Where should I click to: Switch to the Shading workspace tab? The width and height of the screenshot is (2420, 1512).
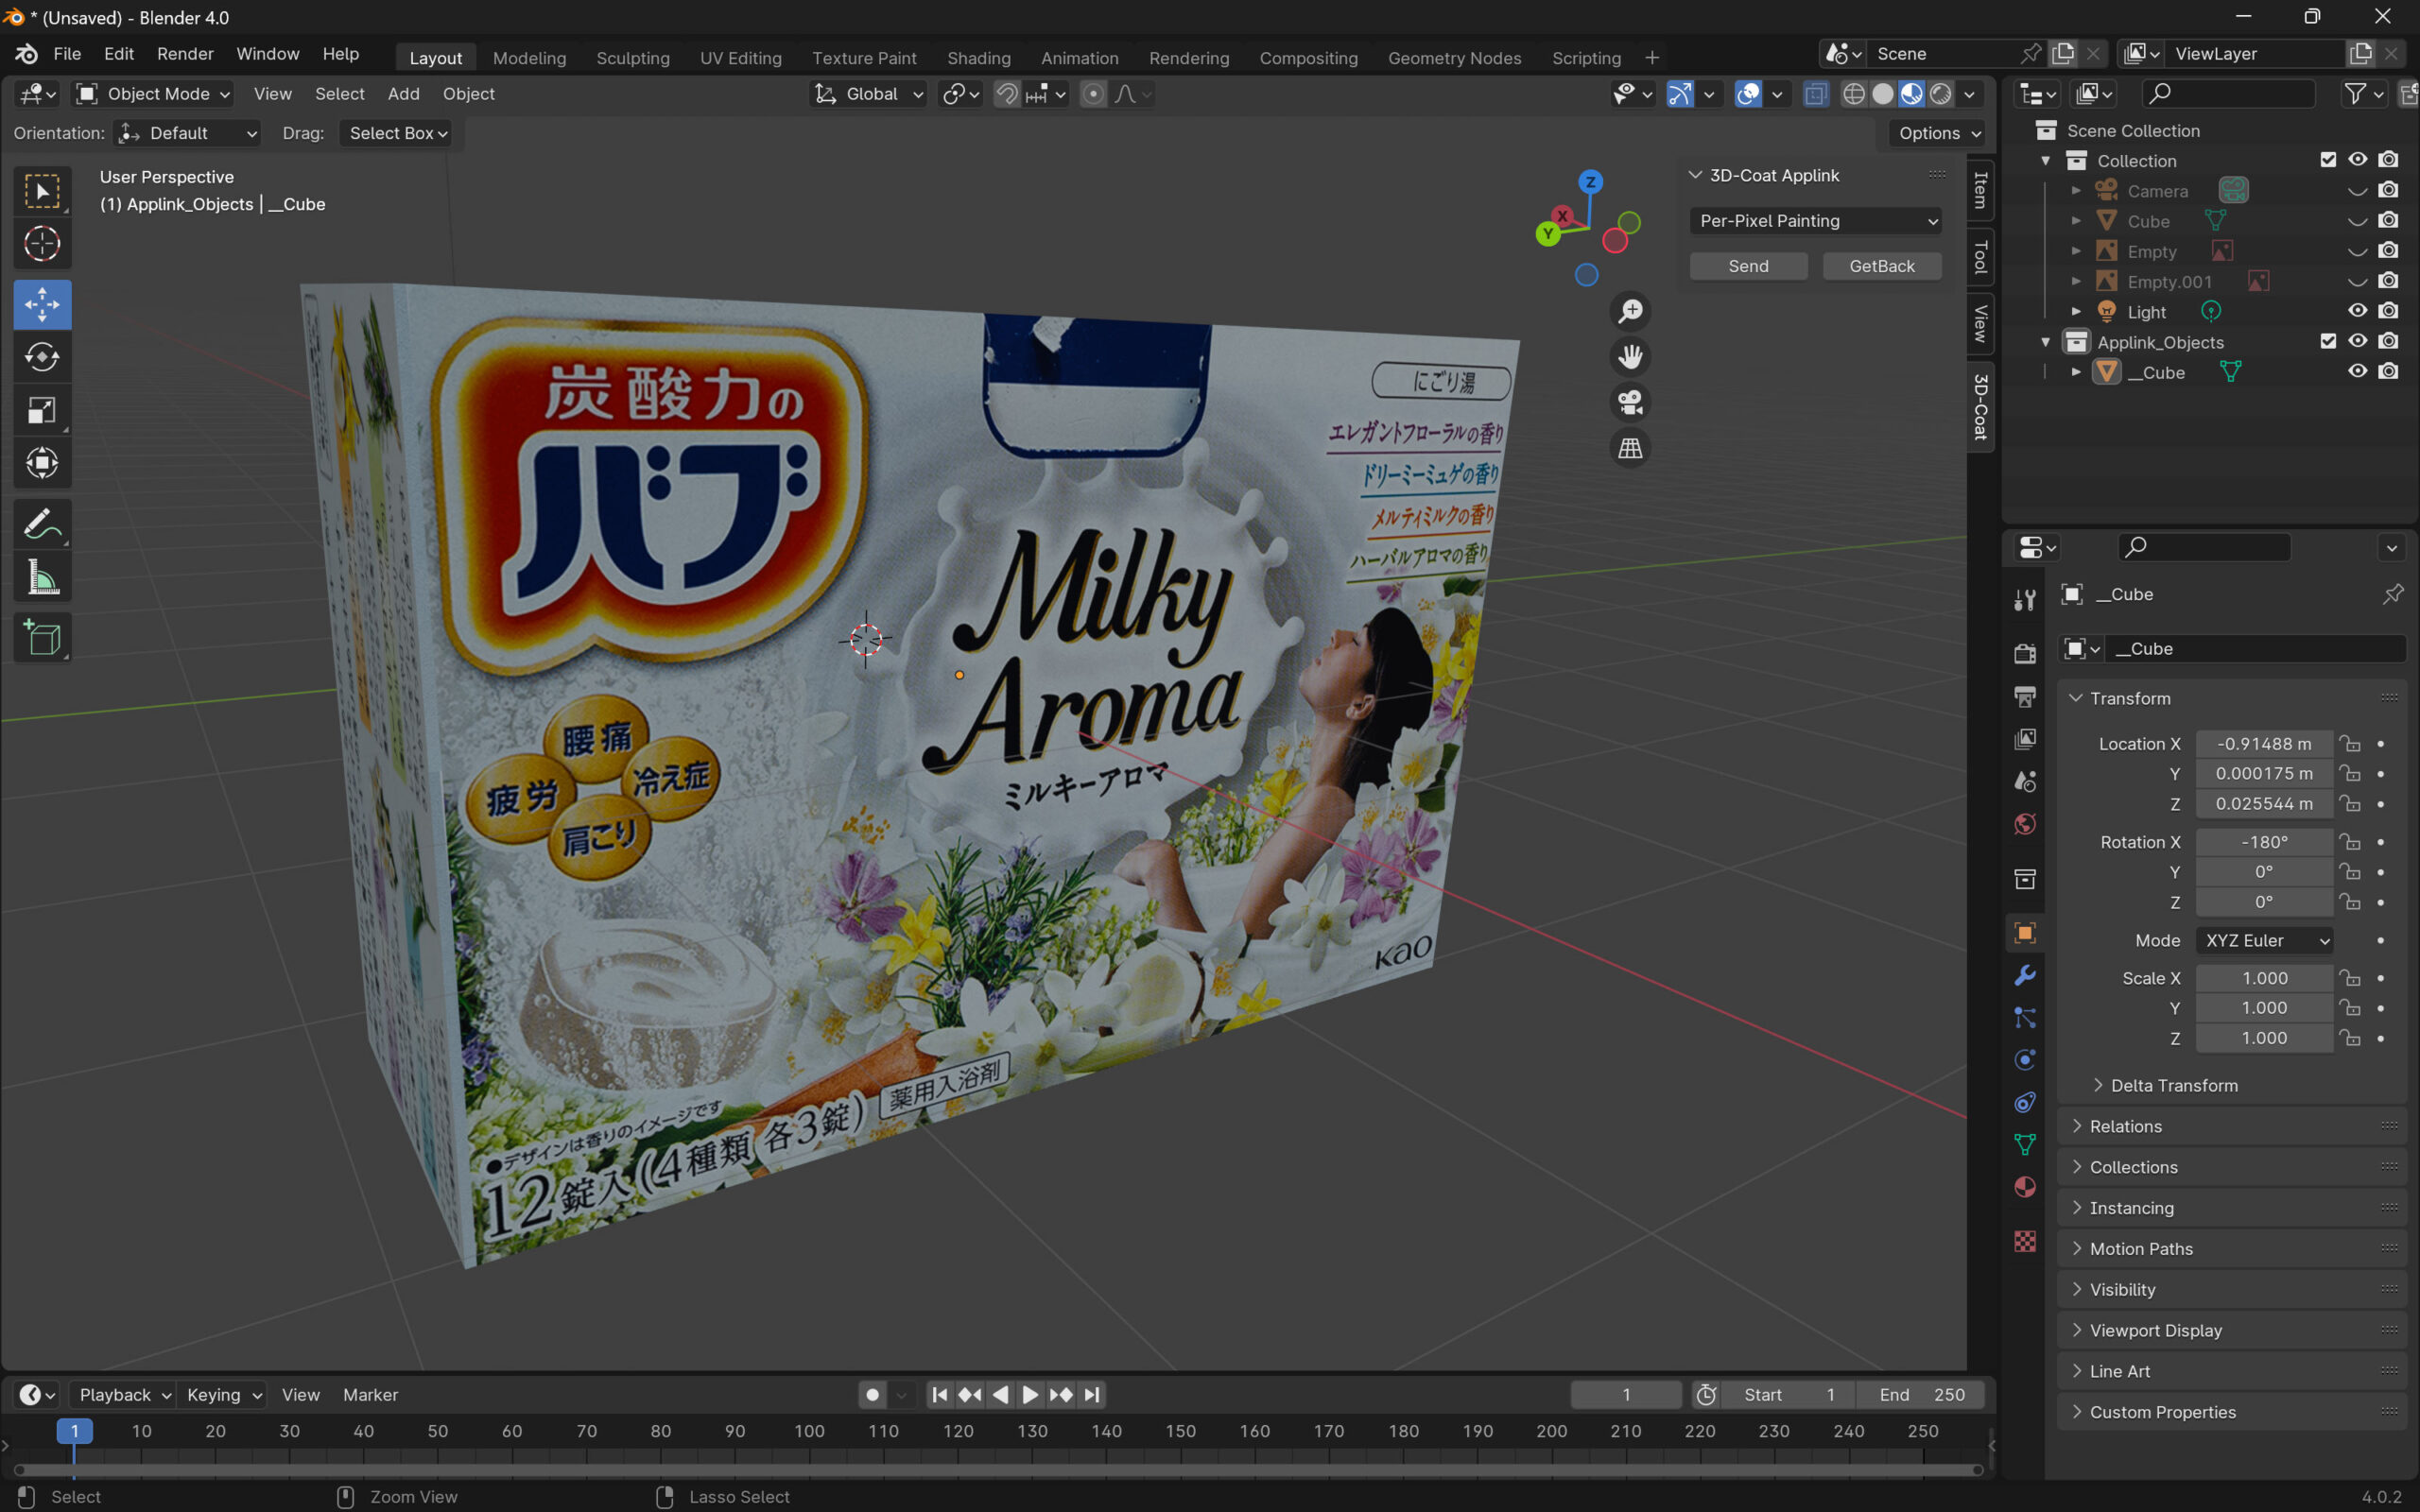(x=978, y=58)
